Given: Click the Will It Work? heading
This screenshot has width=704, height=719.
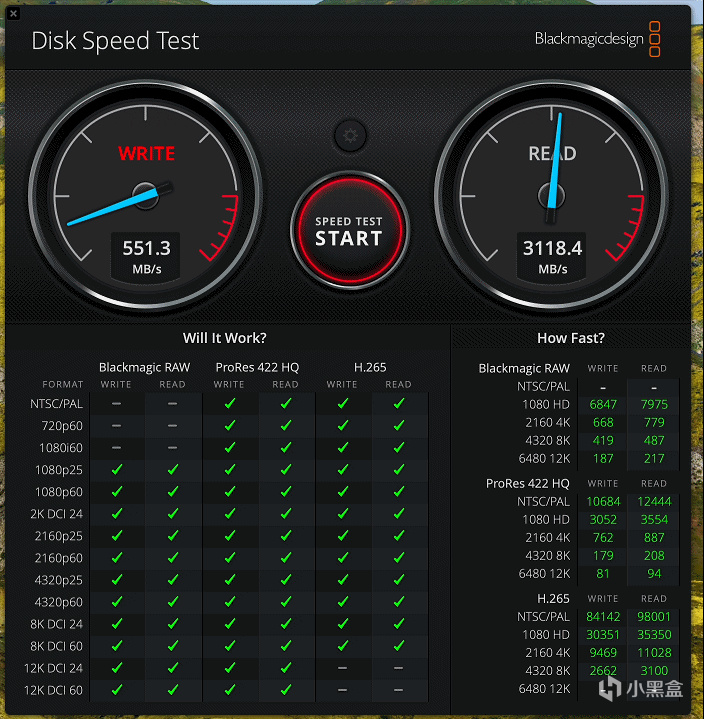Looking at the screenshot, I should (225, 338).
